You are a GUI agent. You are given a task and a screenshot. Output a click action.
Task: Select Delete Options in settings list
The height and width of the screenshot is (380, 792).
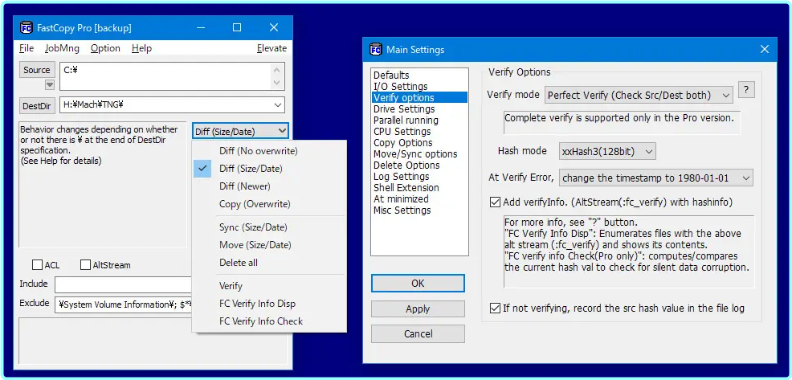(419, 165)
